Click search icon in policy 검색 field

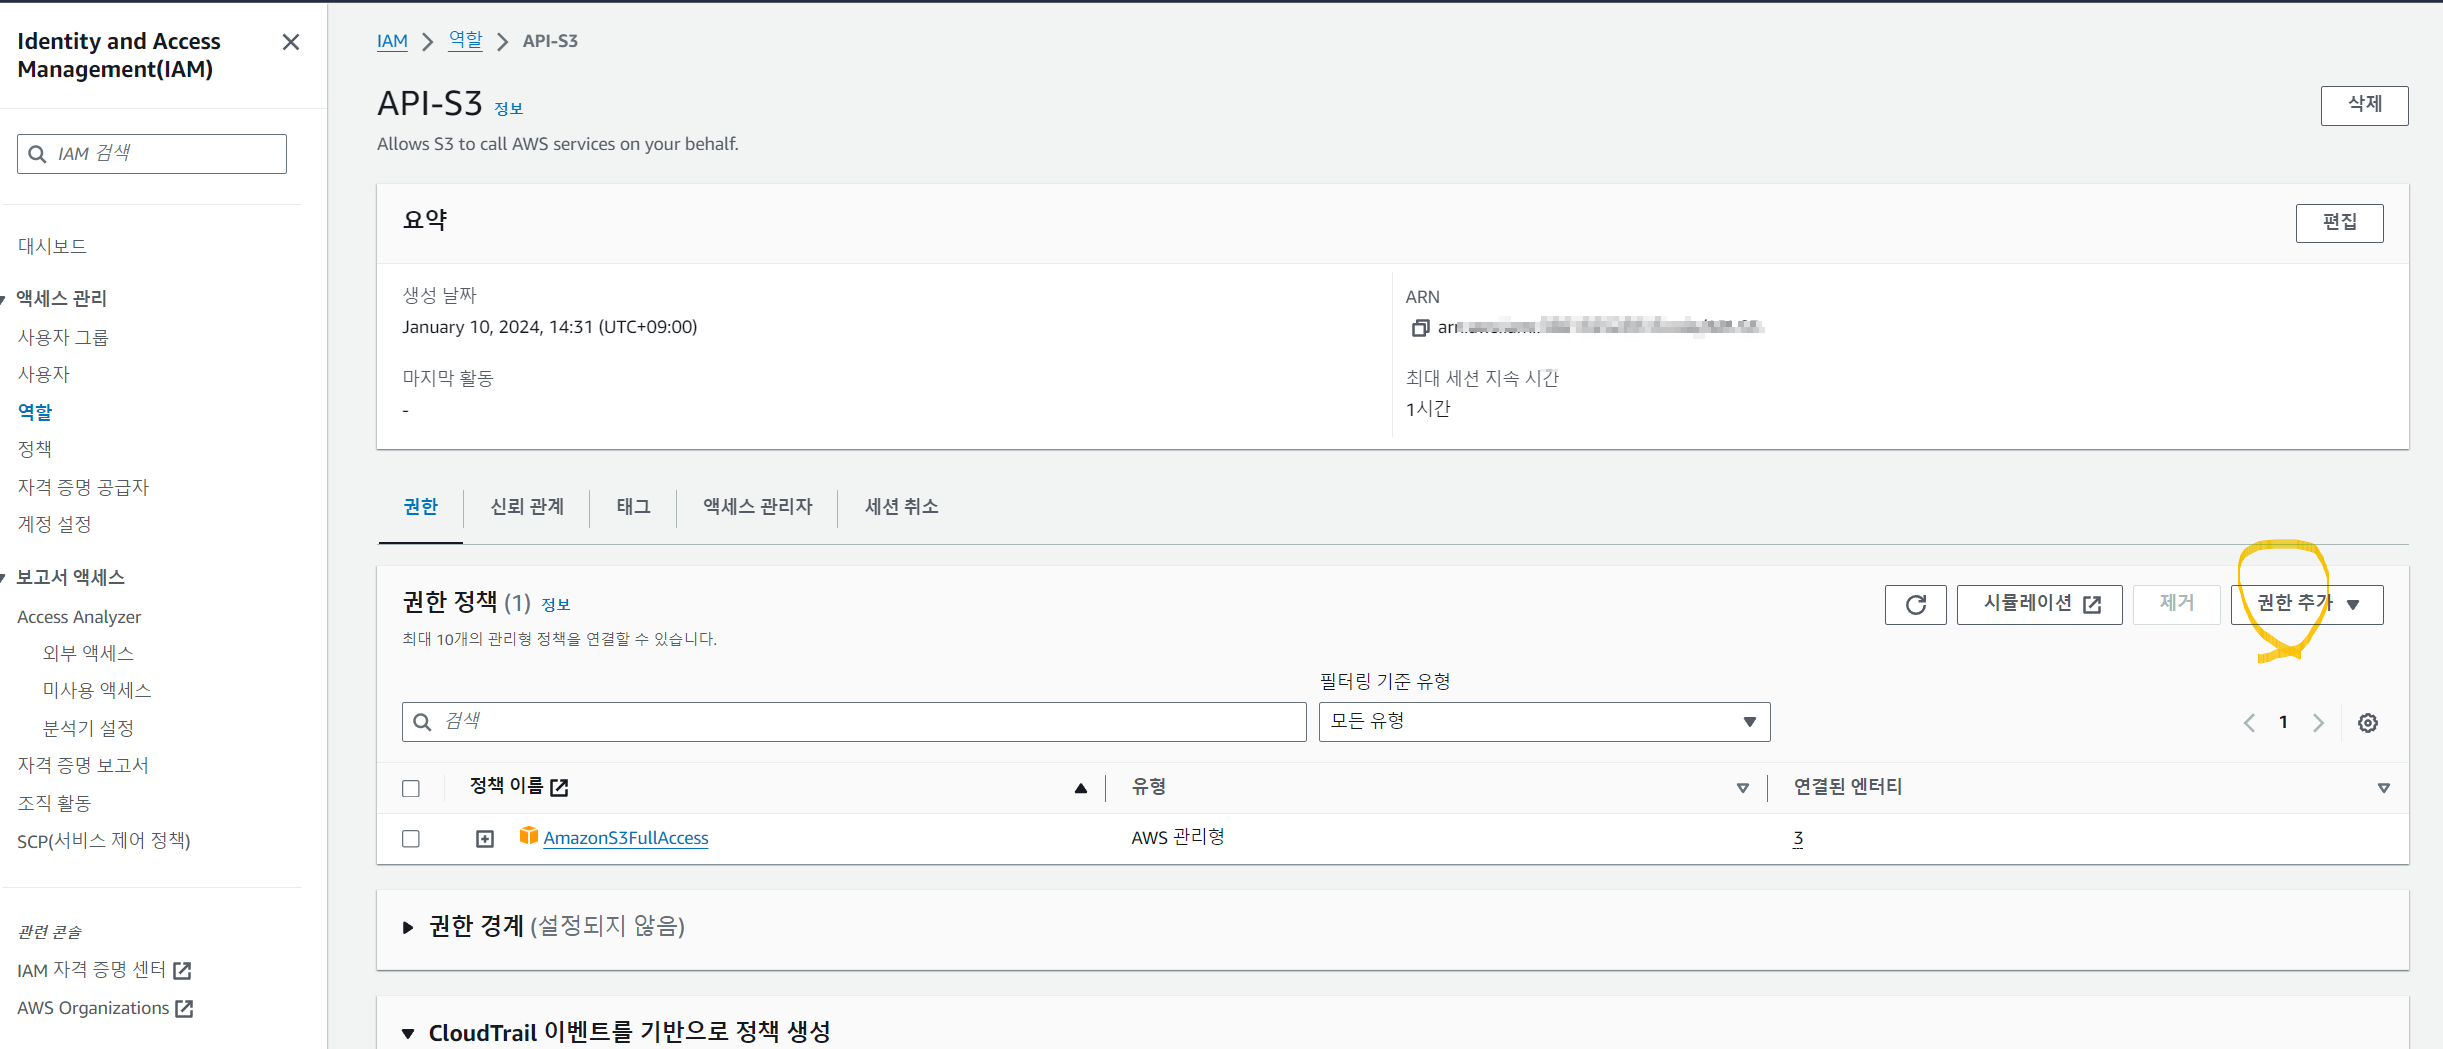coord(422,722)
